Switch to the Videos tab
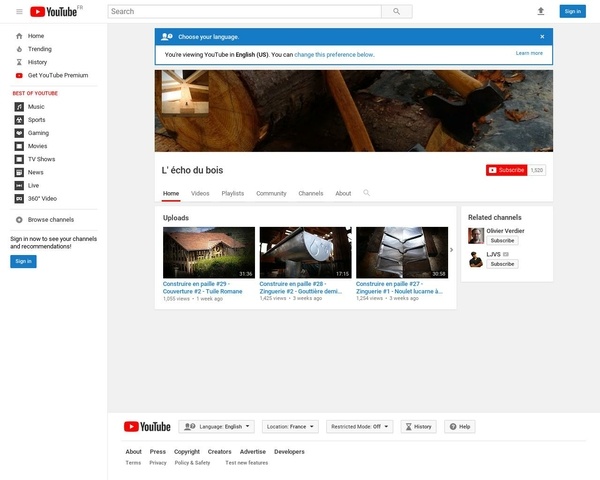The width and height of the screenshot is (600, 480). 200,193
